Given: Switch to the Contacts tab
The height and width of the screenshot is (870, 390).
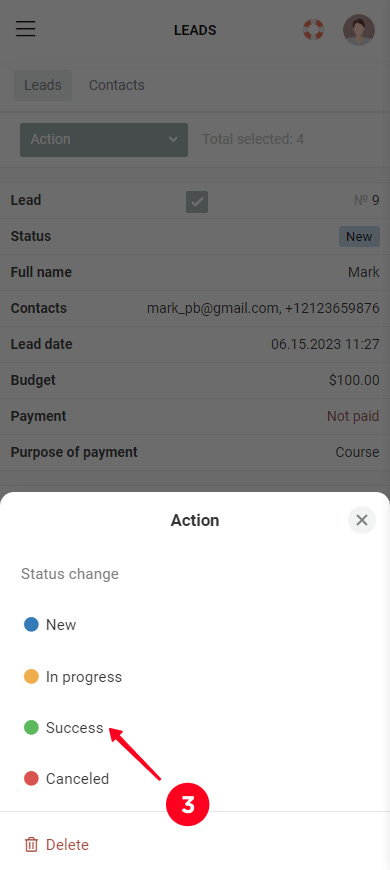Looking at the screenshot, I should pyautogui.click(x=117, y=85).
